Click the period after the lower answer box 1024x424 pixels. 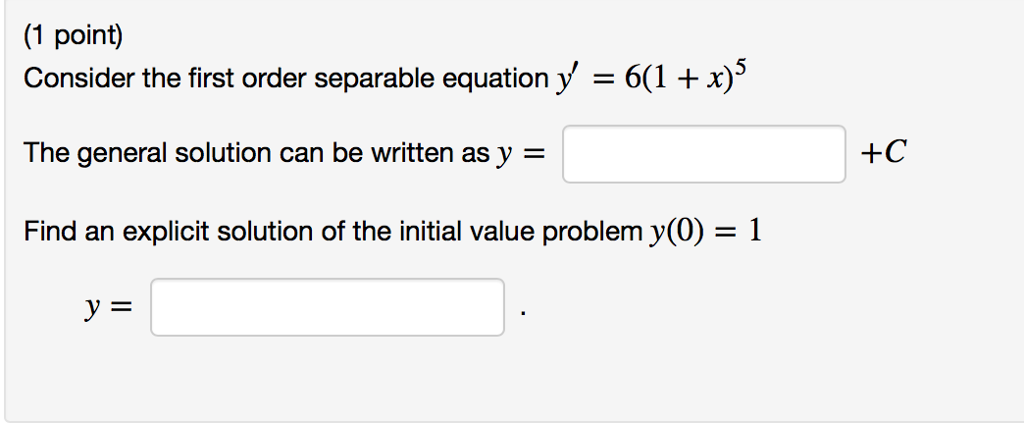coord(523,315)
